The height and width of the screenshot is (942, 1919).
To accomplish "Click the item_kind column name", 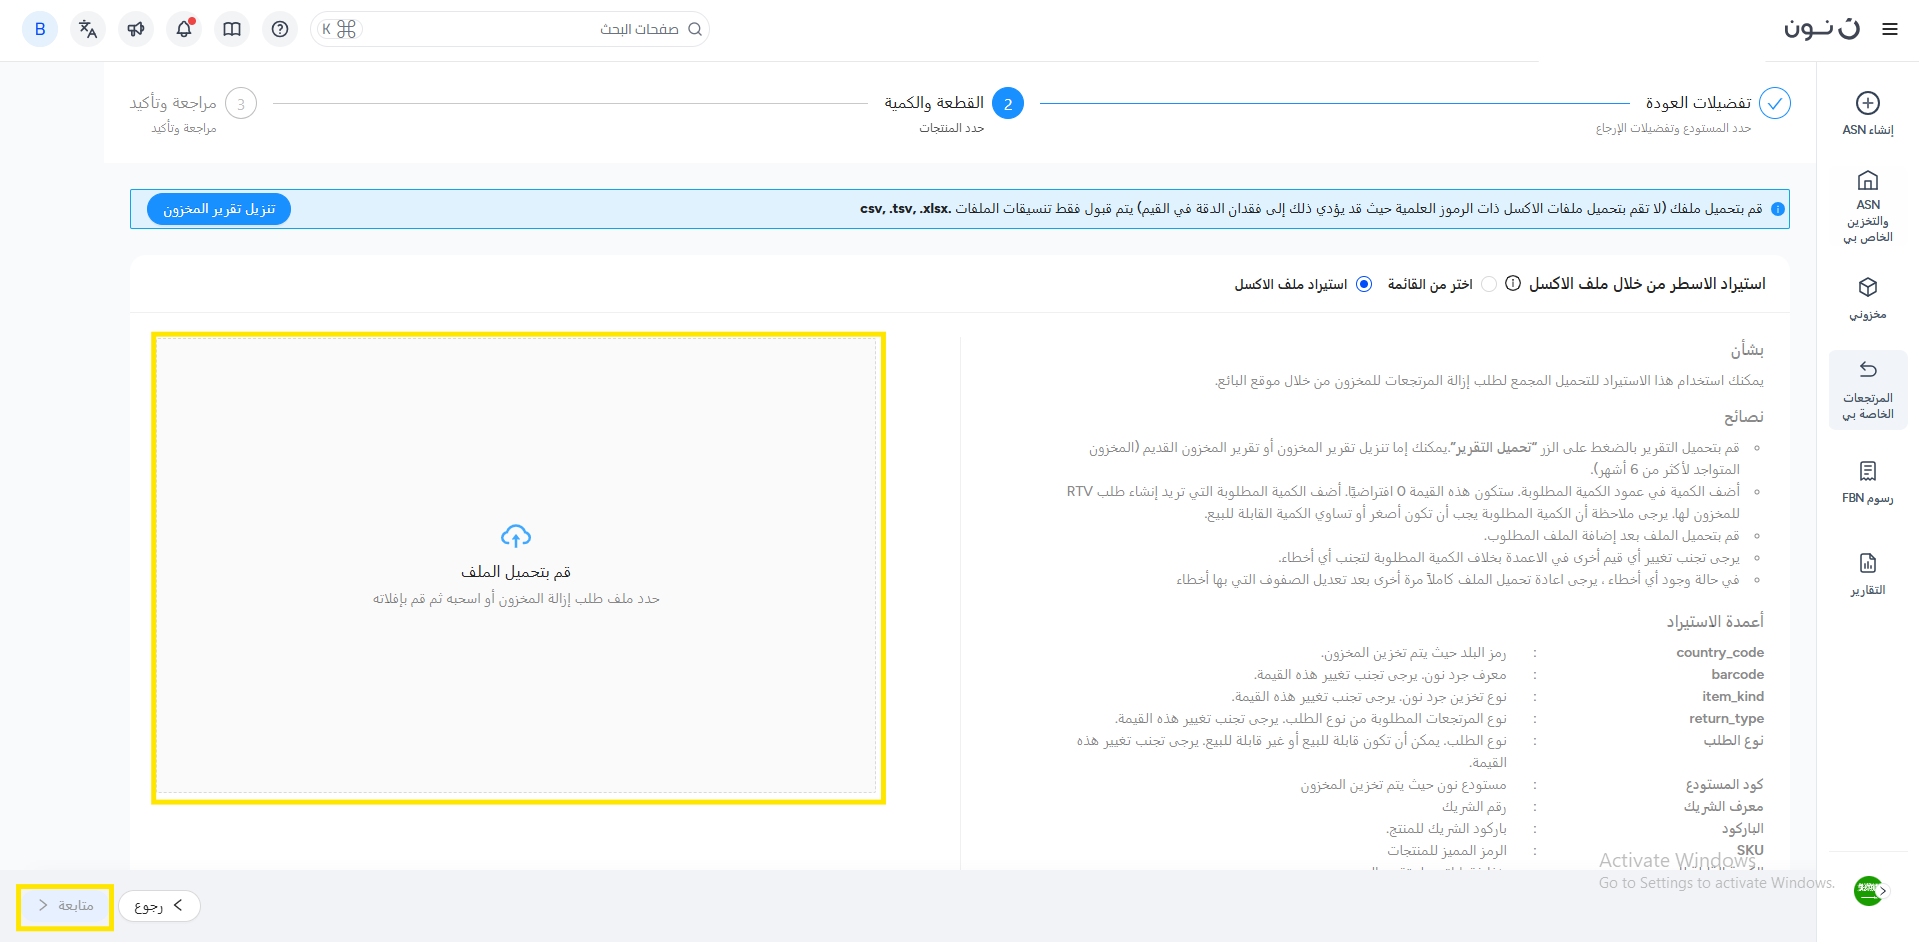I will click(x=1733, y=697).
